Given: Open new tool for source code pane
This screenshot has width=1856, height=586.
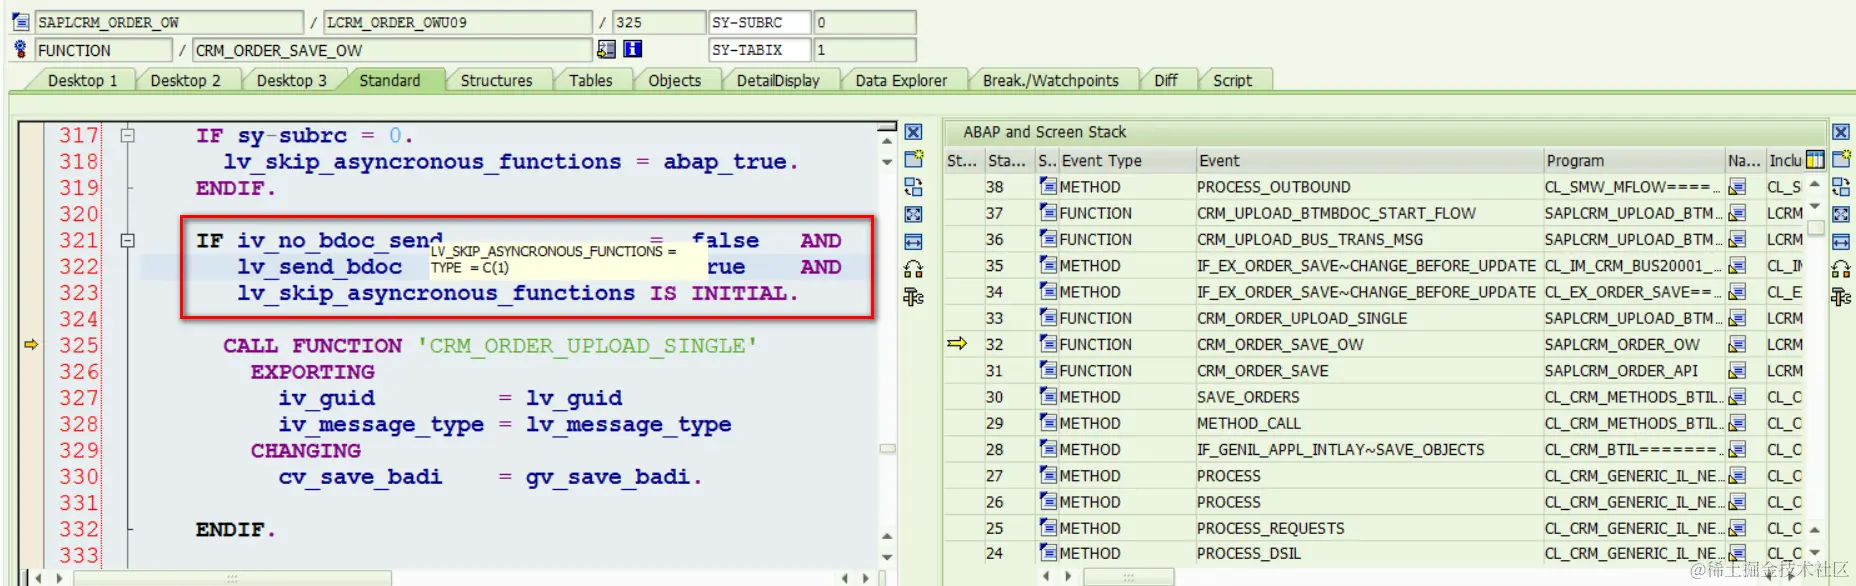Looking at the screenshot, I should (913, 159).
